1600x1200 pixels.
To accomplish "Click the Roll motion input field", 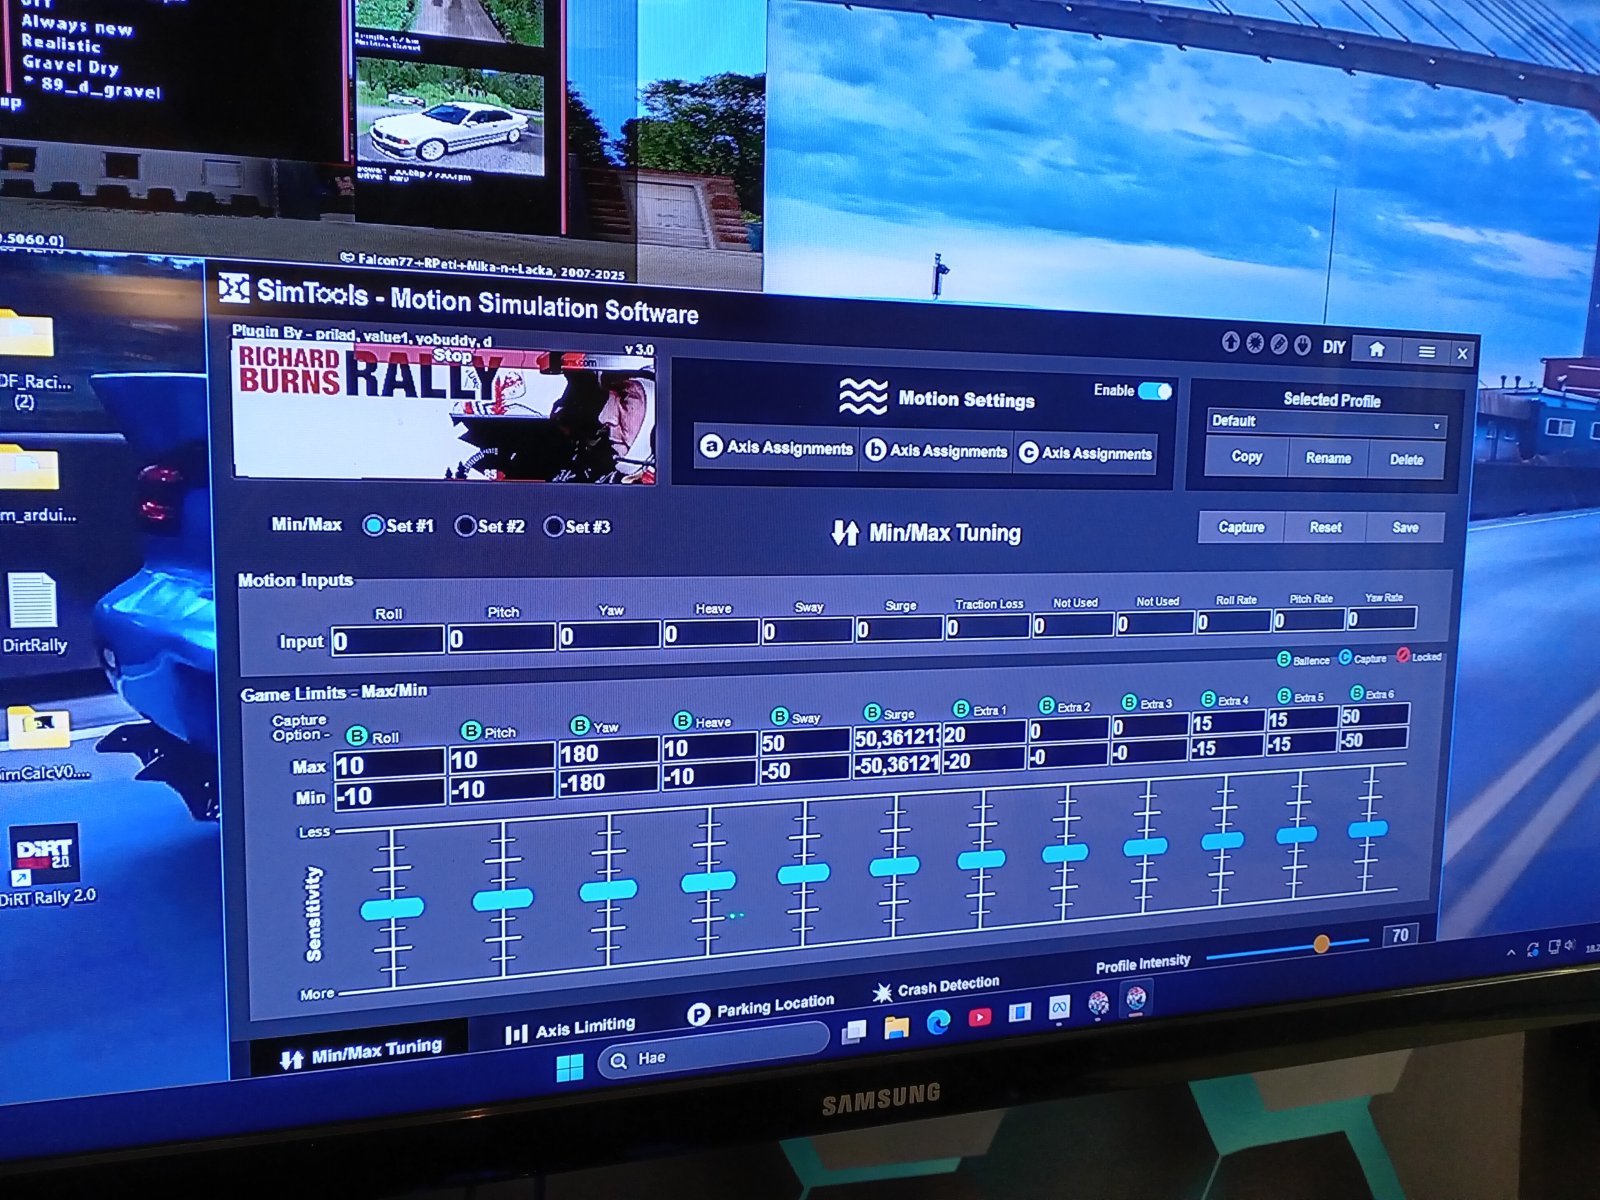I will point(387,640).
